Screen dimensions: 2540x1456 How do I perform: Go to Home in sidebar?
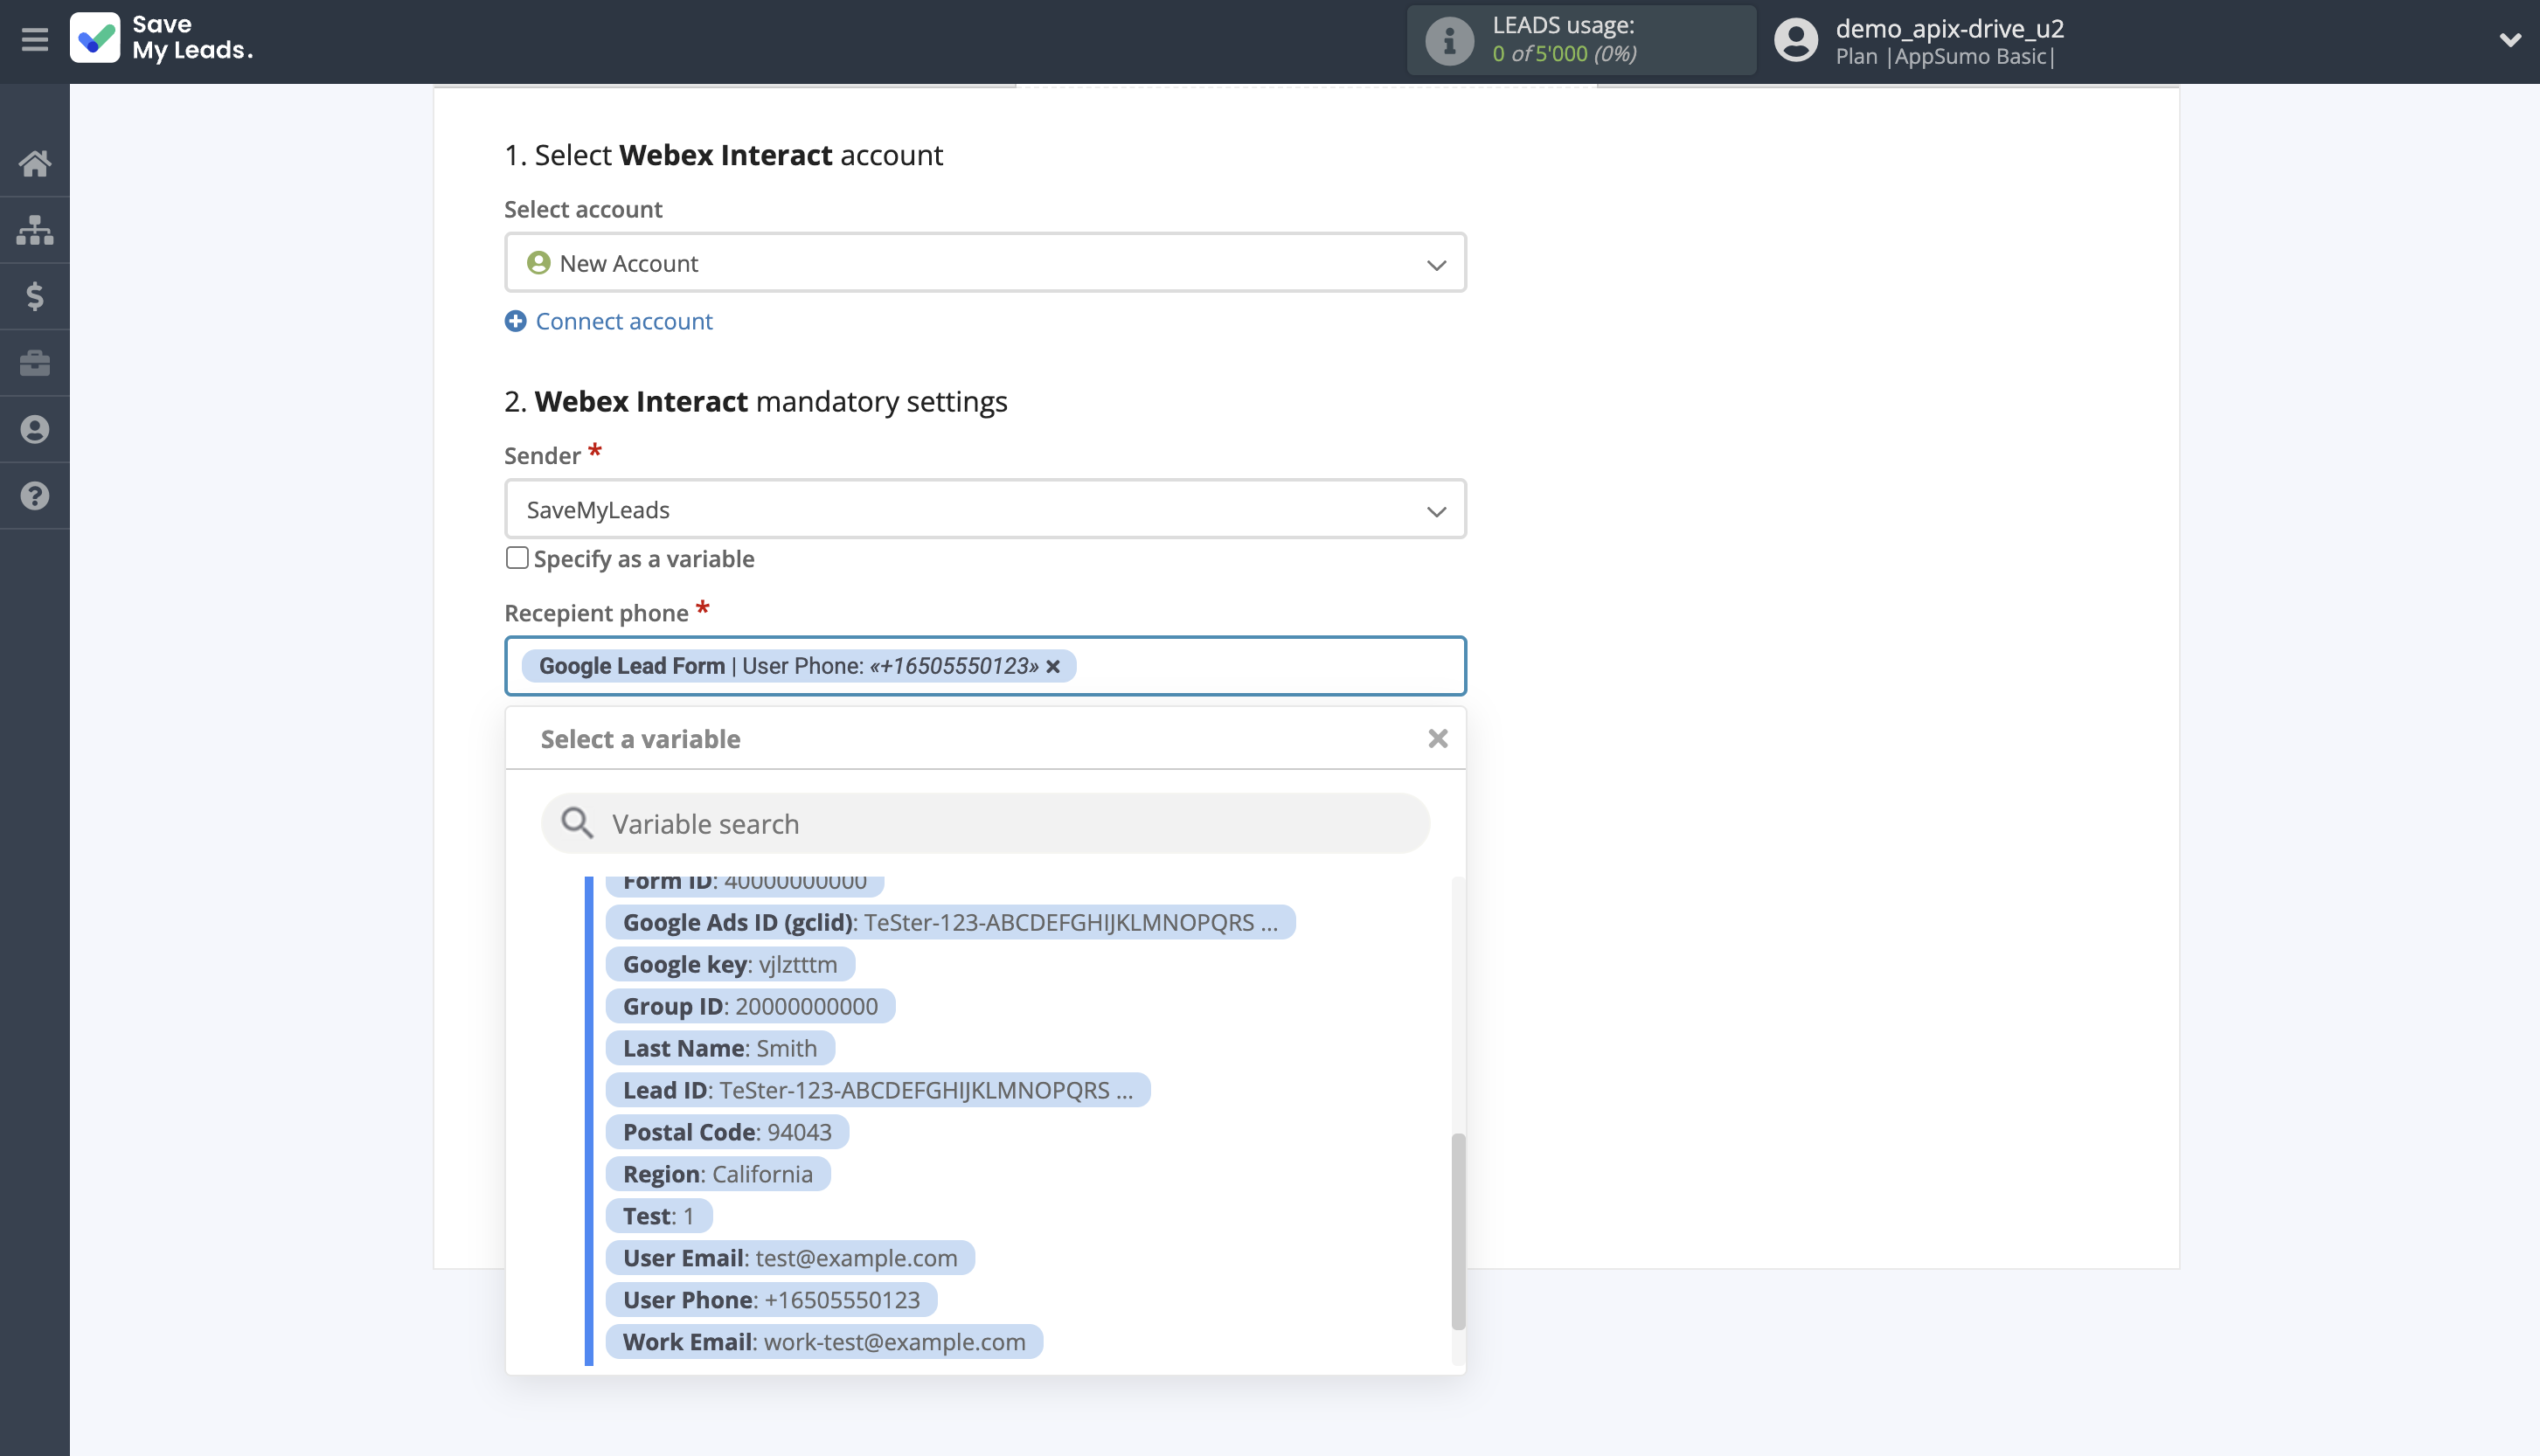click(x=34, y=163)
